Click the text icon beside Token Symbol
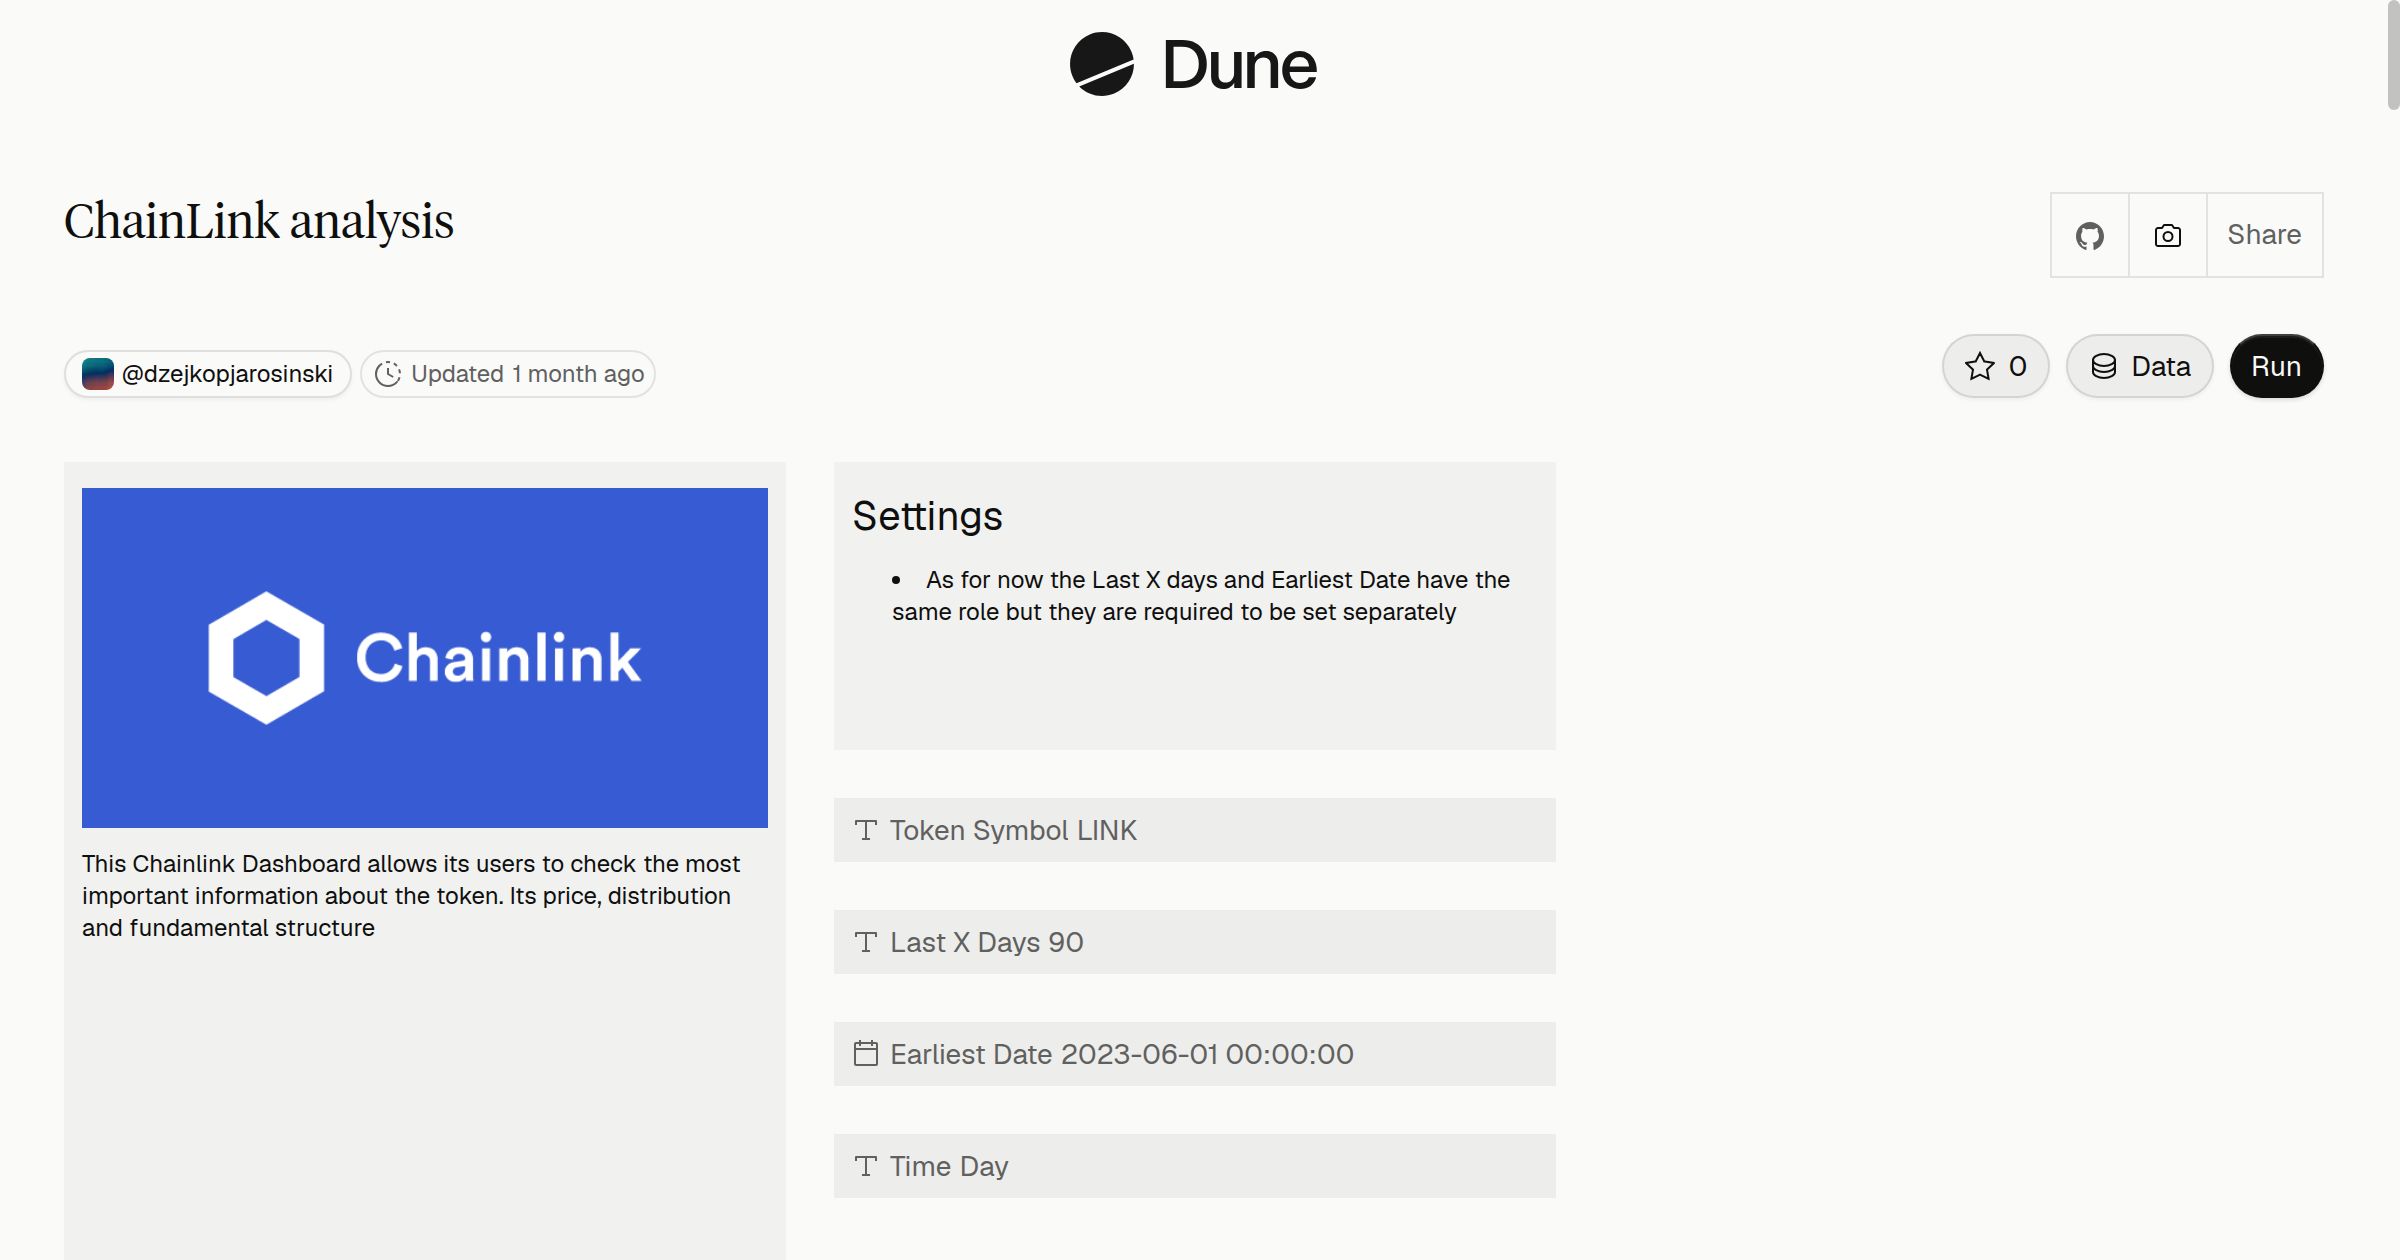The width and height of the screenshot is (2400, 1260). [x=866, y=830]
